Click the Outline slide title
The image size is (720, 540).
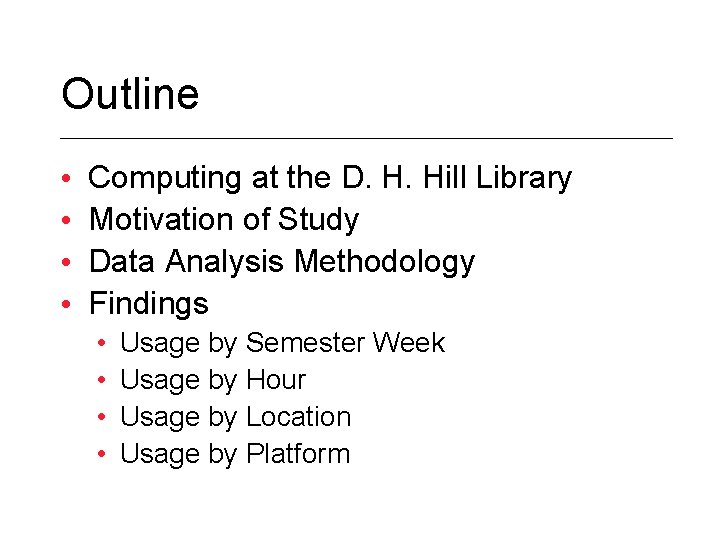point(130,94)
